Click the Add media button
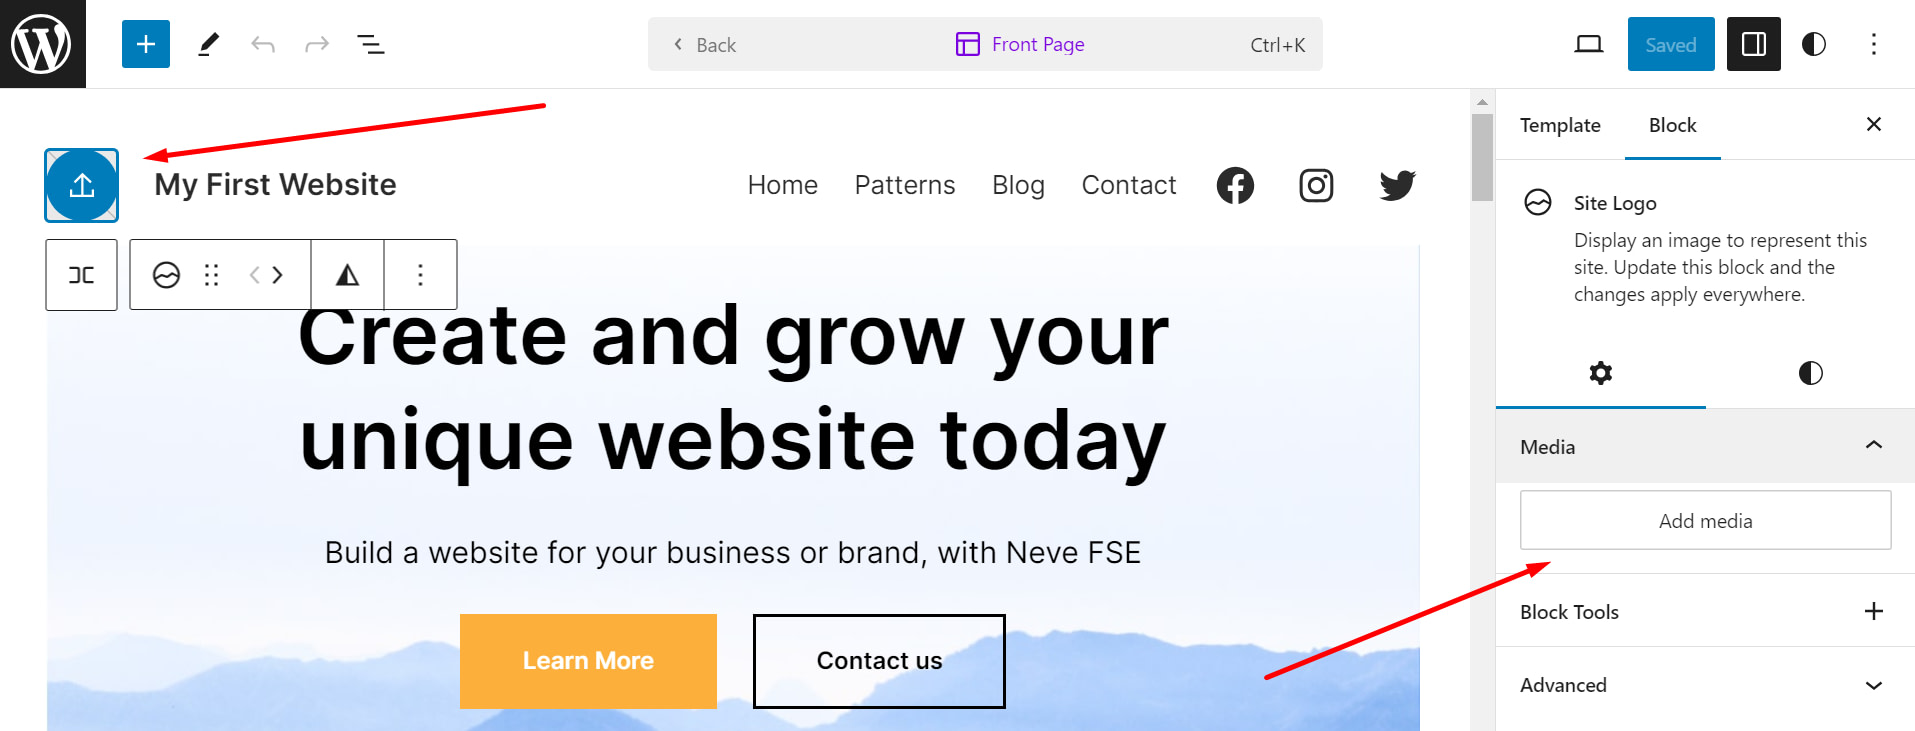 point(1704,520)
